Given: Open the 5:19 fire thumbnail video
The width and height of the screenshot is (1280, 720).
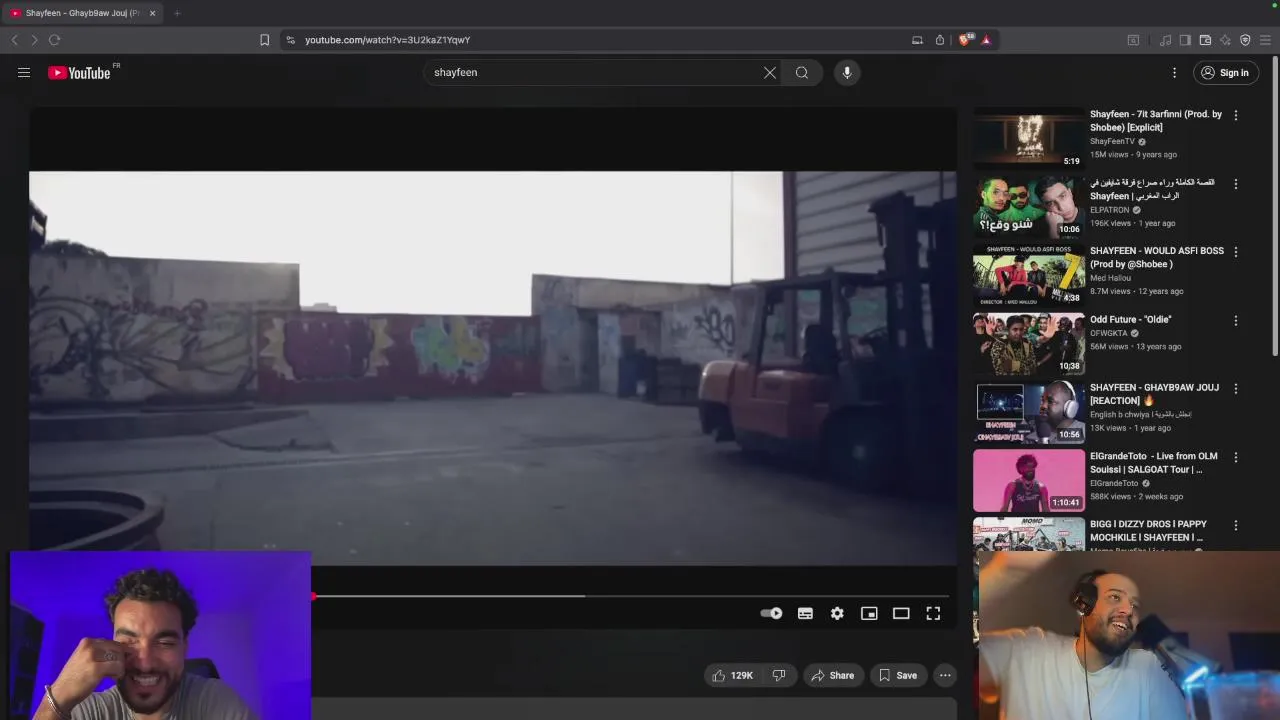Looking at the screenshot, I should [x=1029, y=138].
